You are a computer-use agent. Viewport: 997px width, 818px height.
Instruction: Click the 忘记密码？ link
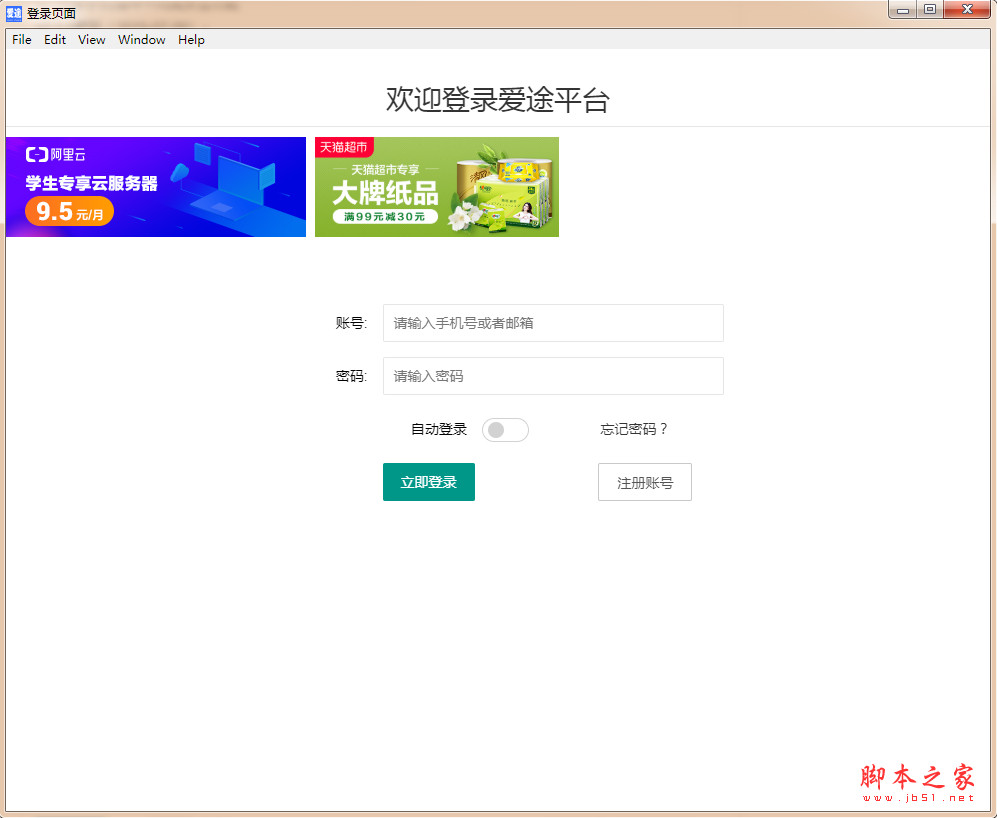(x=634, y=429)
